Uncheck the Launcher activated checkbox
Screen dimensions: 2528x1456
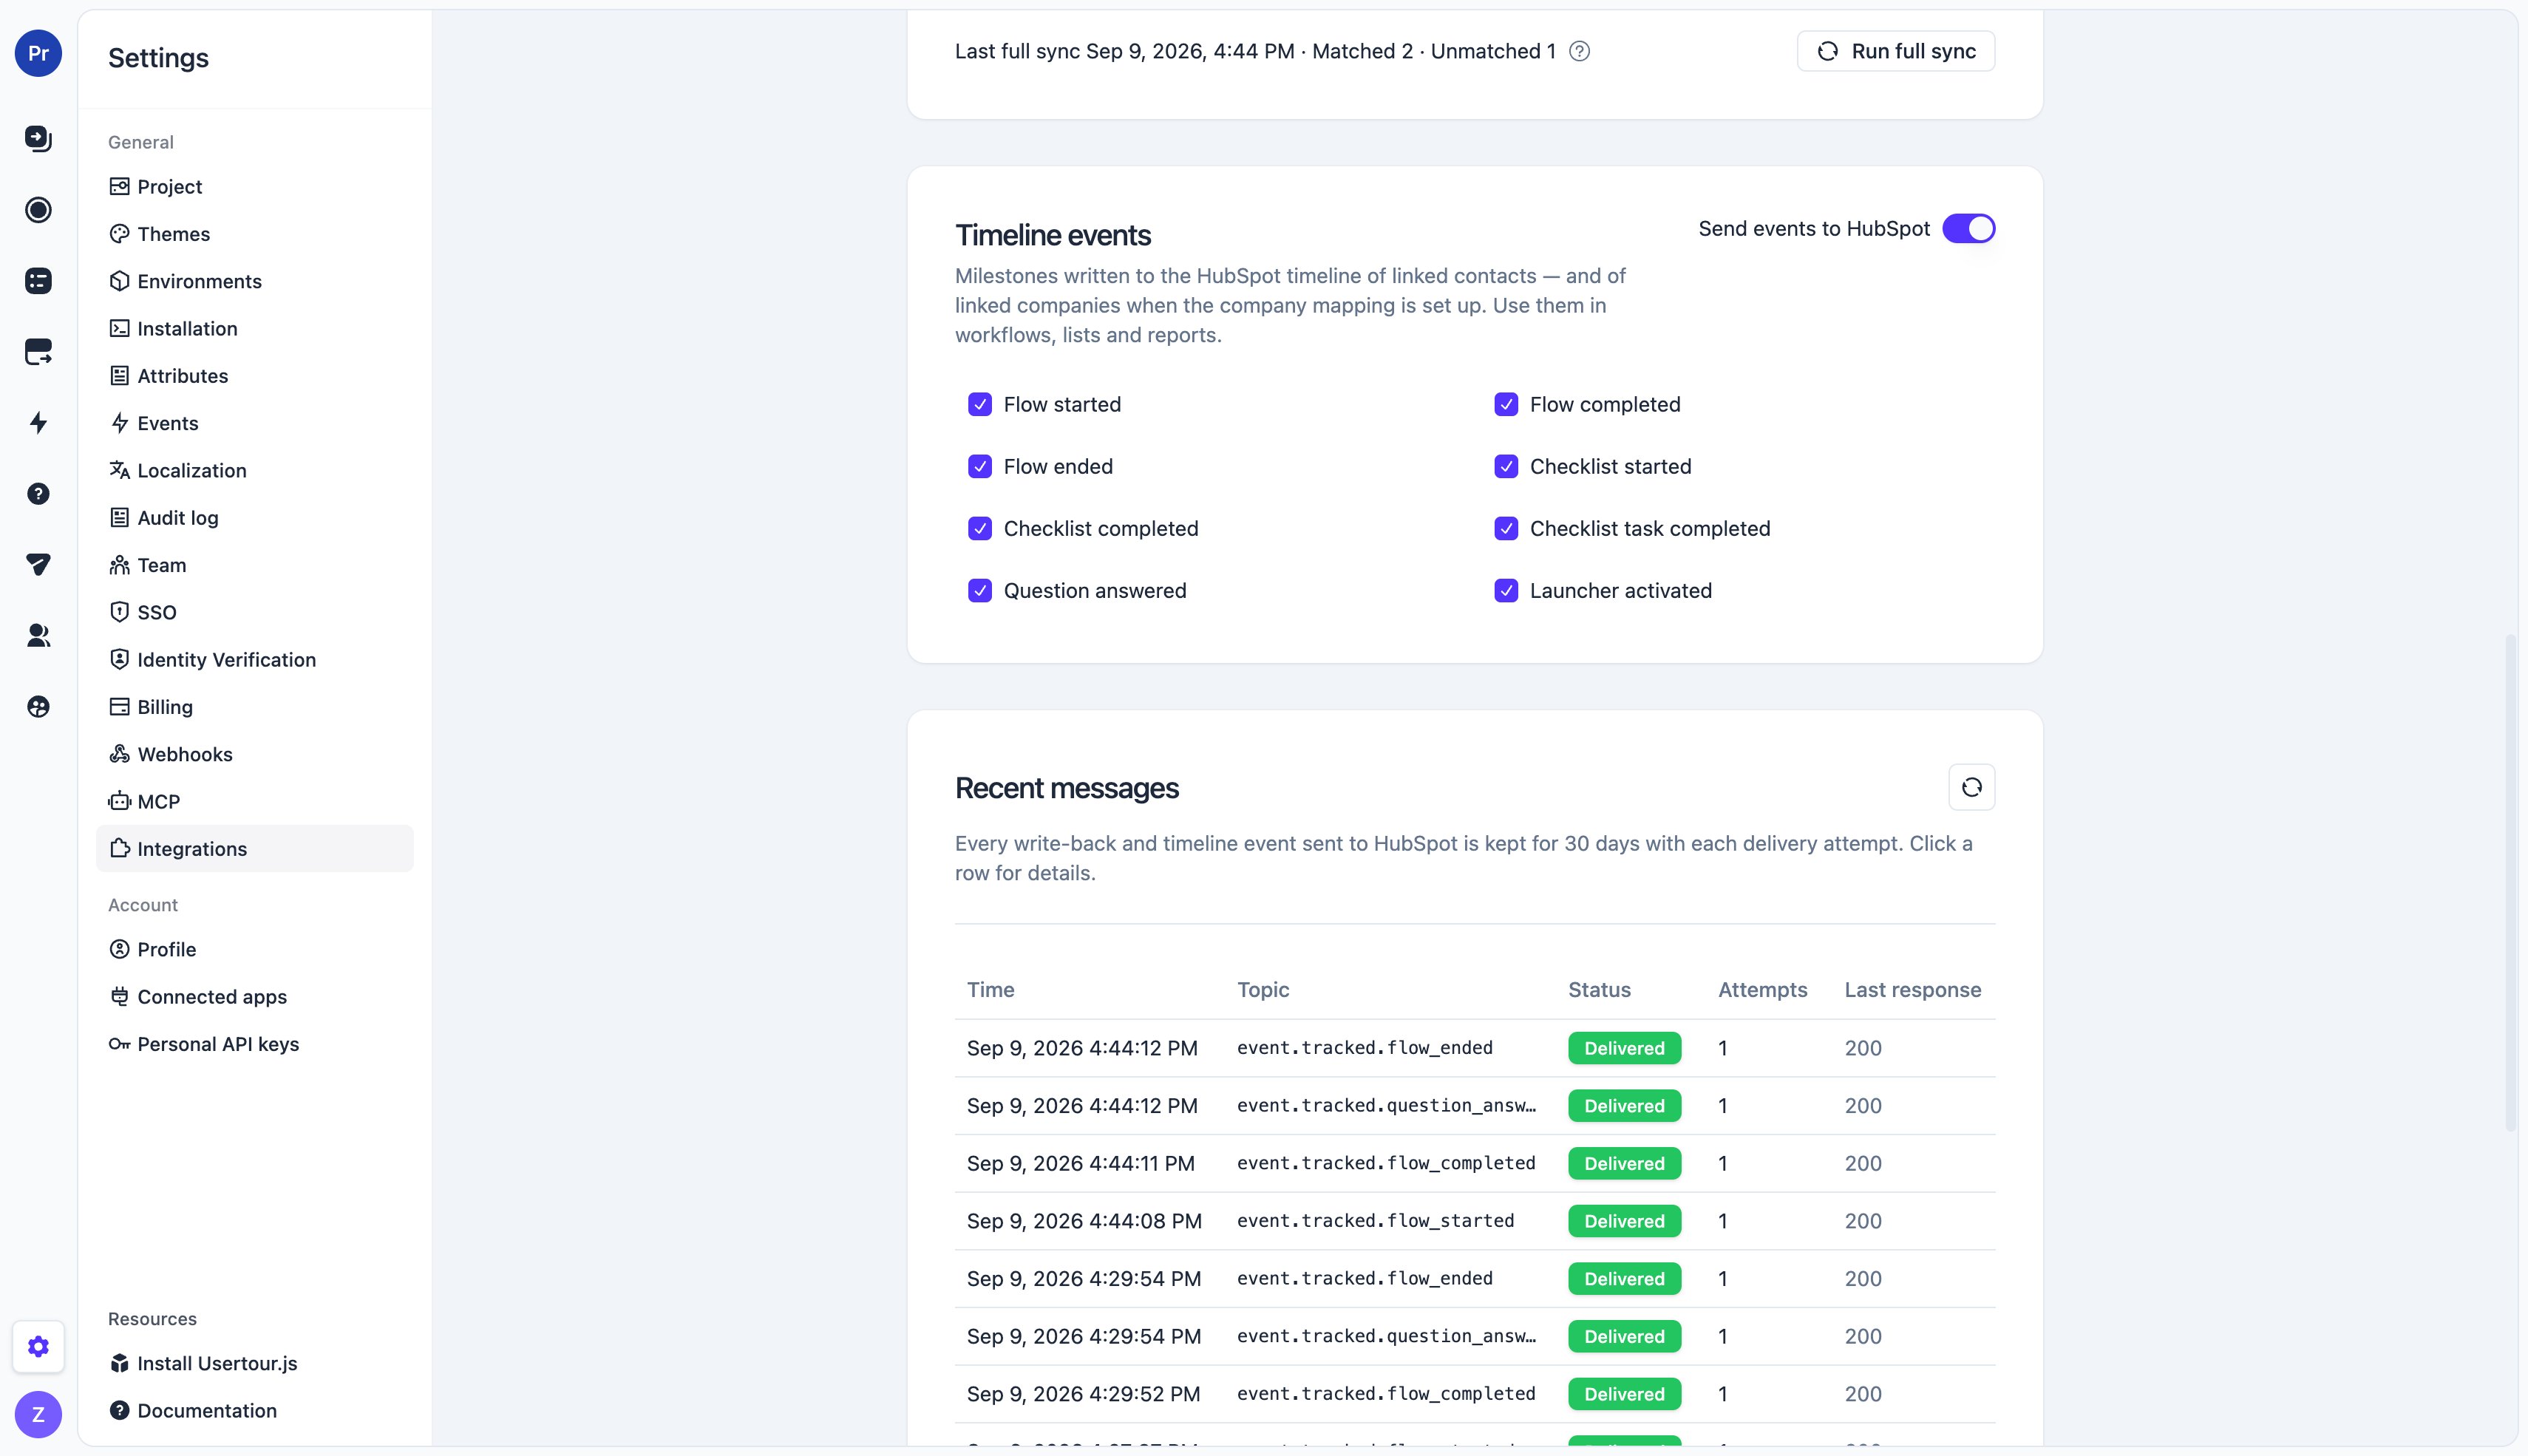pyautogui.click(x=1505, y=591)
